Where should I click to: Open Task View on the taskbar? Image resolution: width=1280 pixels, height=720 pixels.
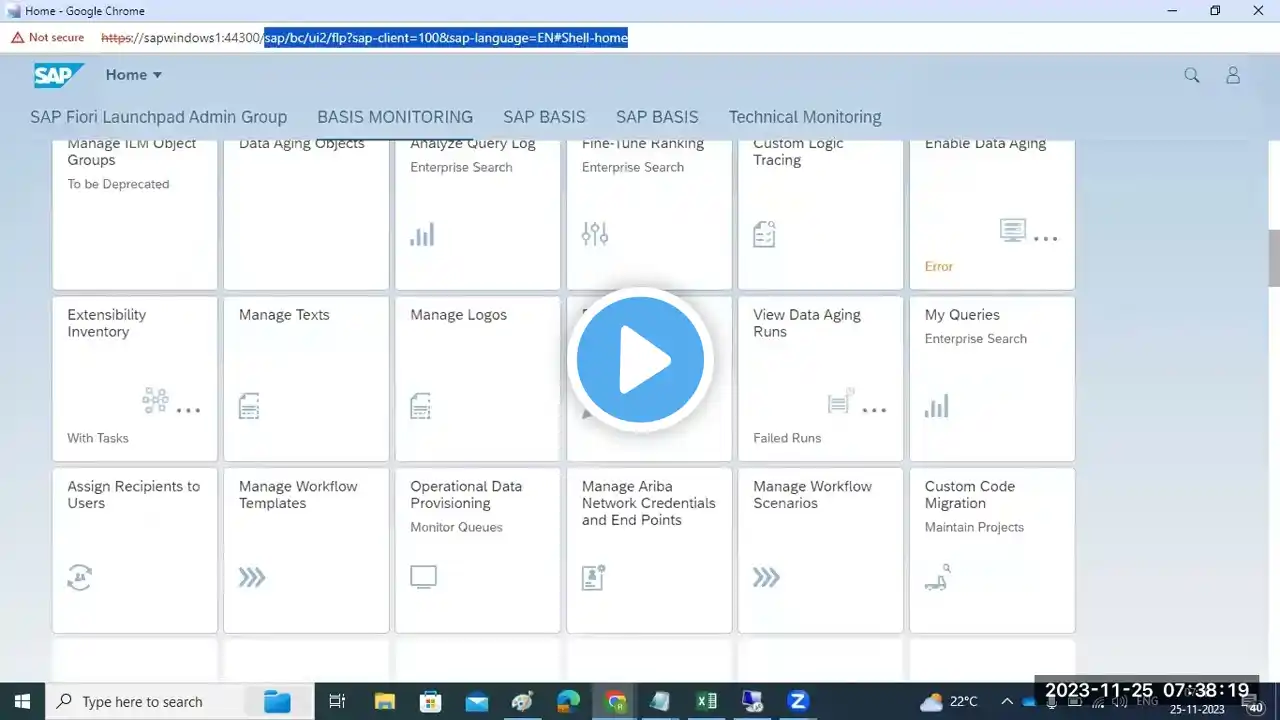[337, 702]
